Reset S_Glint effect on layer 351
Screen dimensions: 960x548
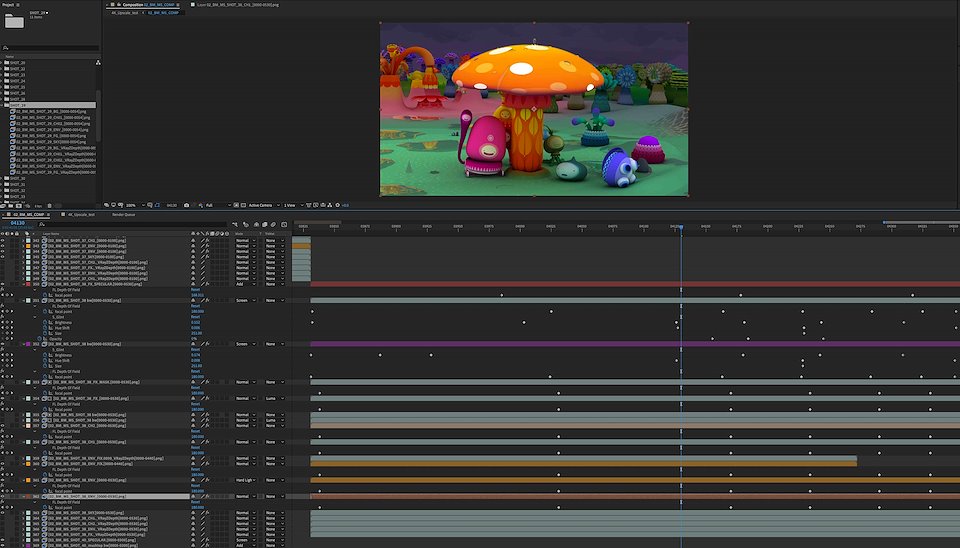pyautogui.click(x=195, y=317)
